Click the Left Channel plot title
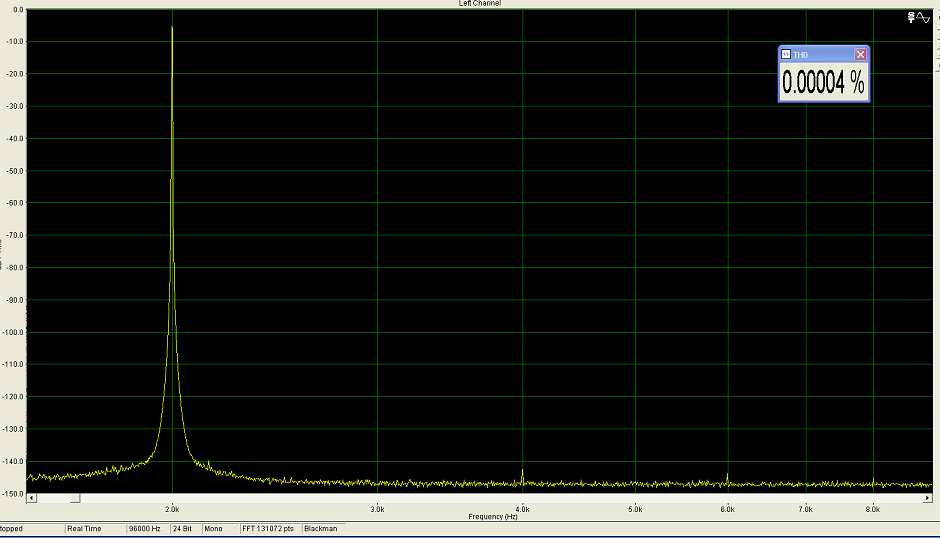940x538 pixels. pyautogui.click(x=480, y=4)
